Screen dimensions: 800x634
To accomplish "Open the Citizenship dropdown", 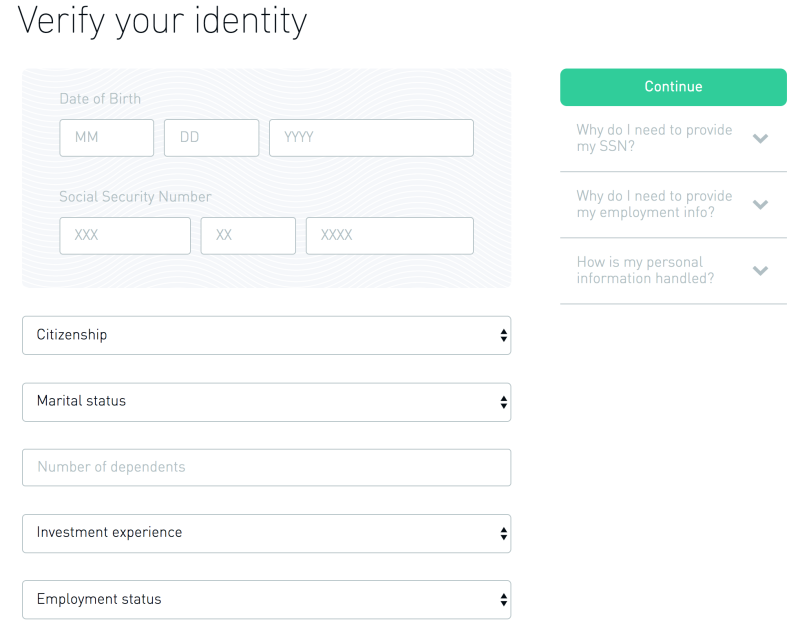I will pyautogui.click(x=266, y=335).
